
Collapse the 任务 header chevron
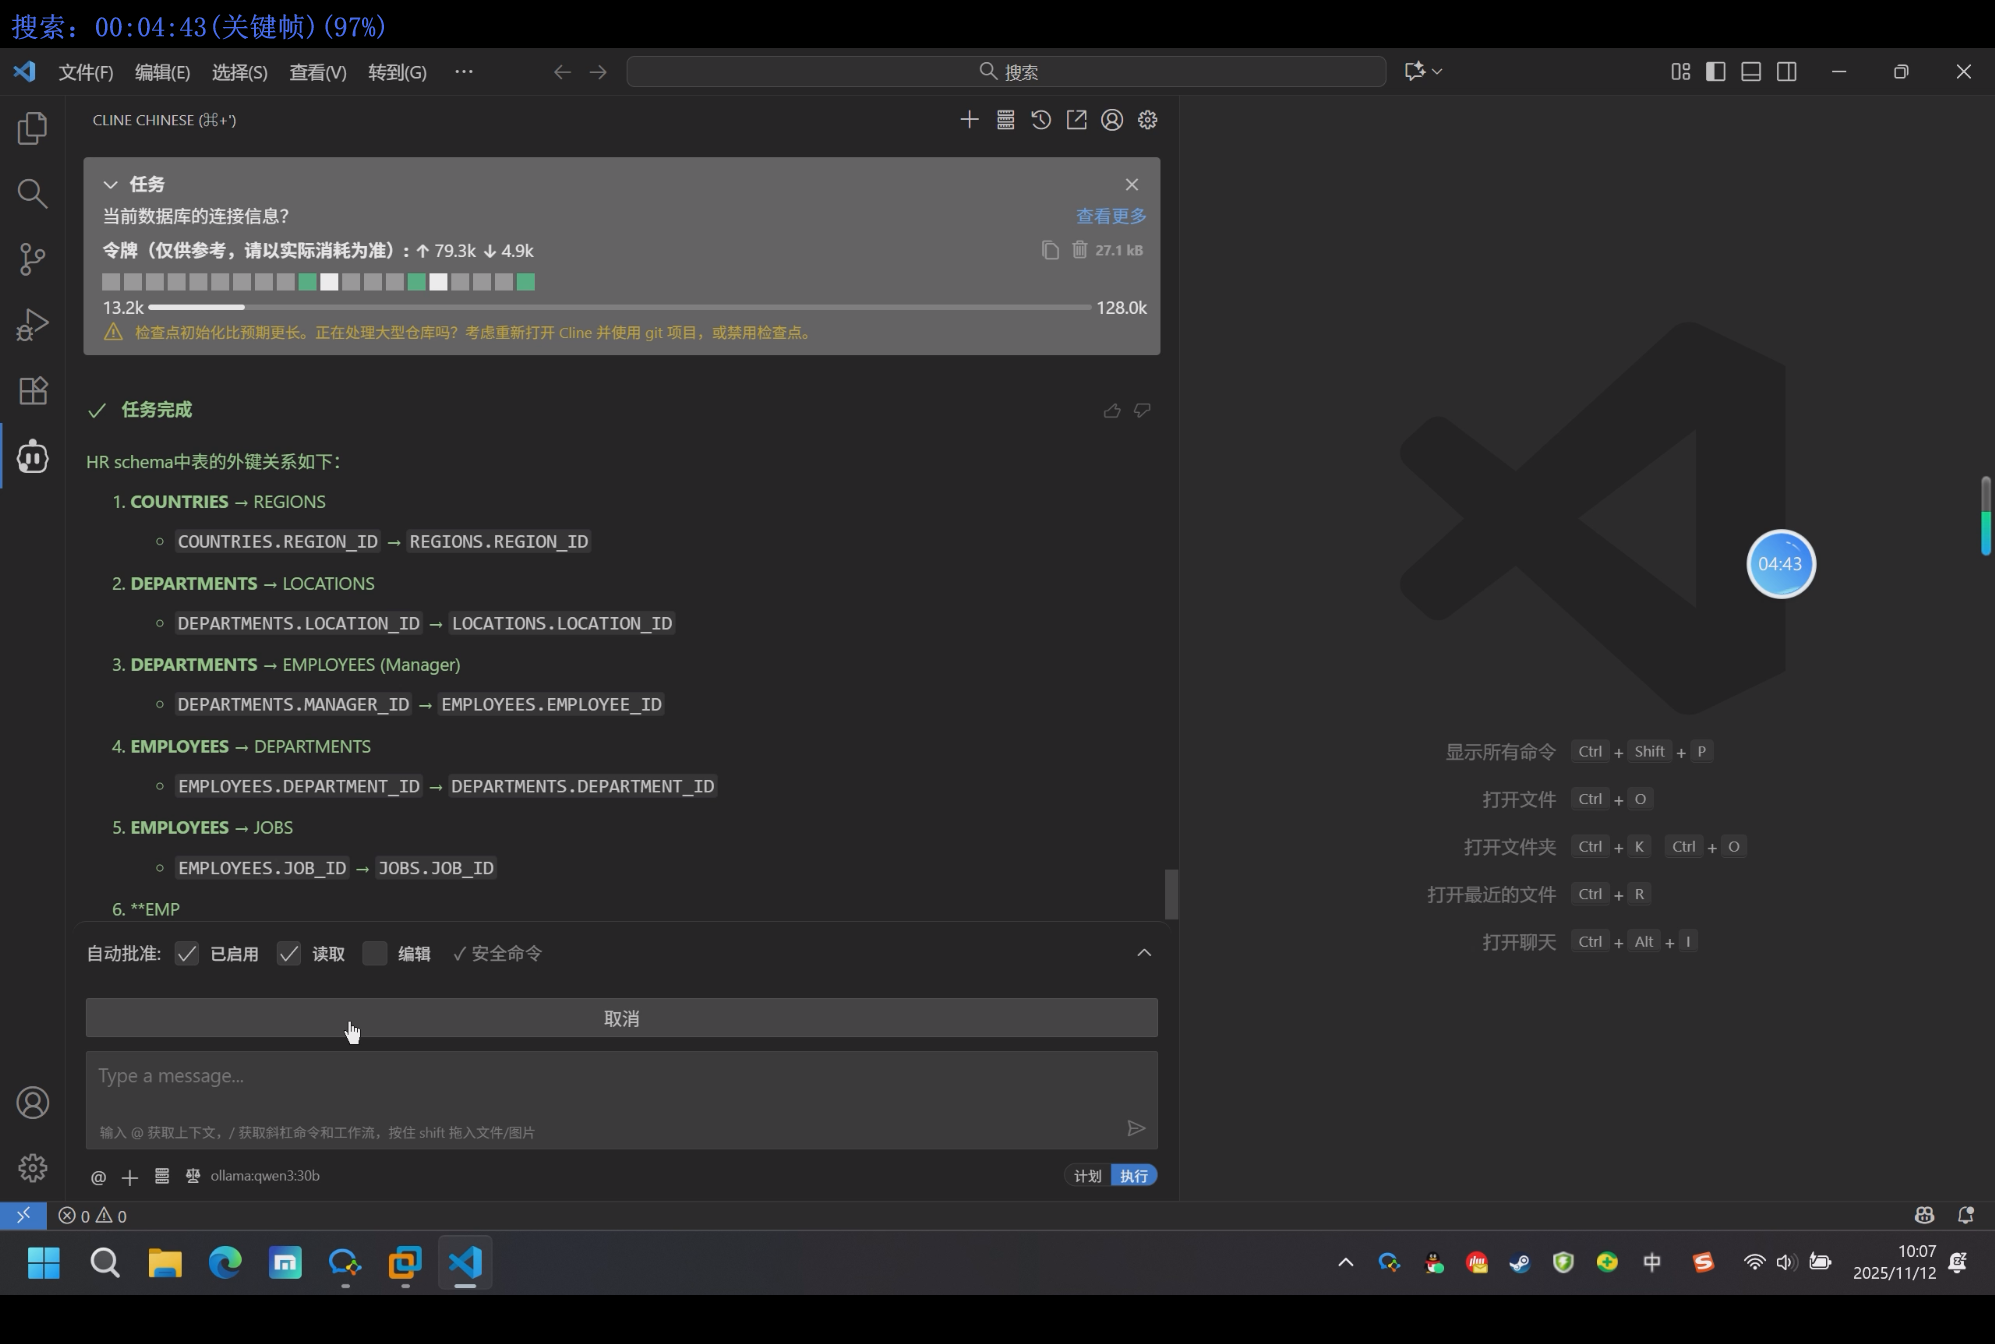pos(111,185)
